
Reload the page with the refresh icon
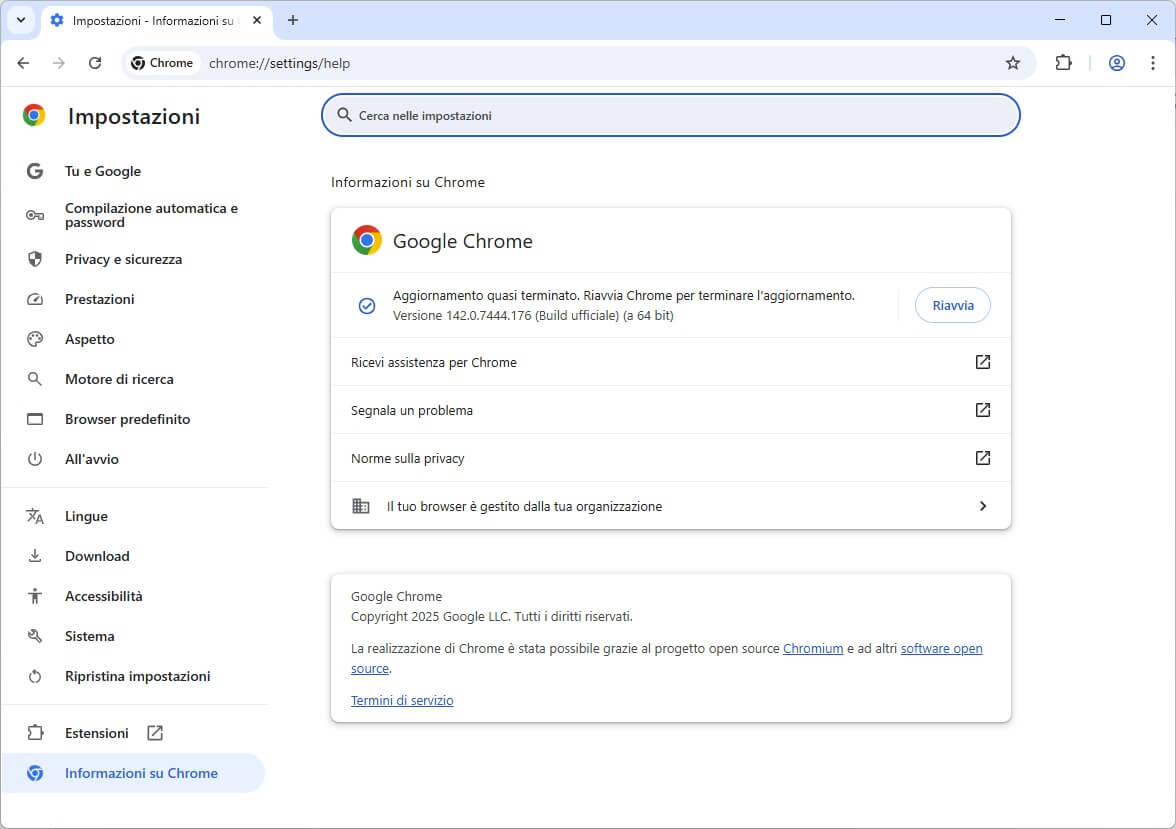95,63
